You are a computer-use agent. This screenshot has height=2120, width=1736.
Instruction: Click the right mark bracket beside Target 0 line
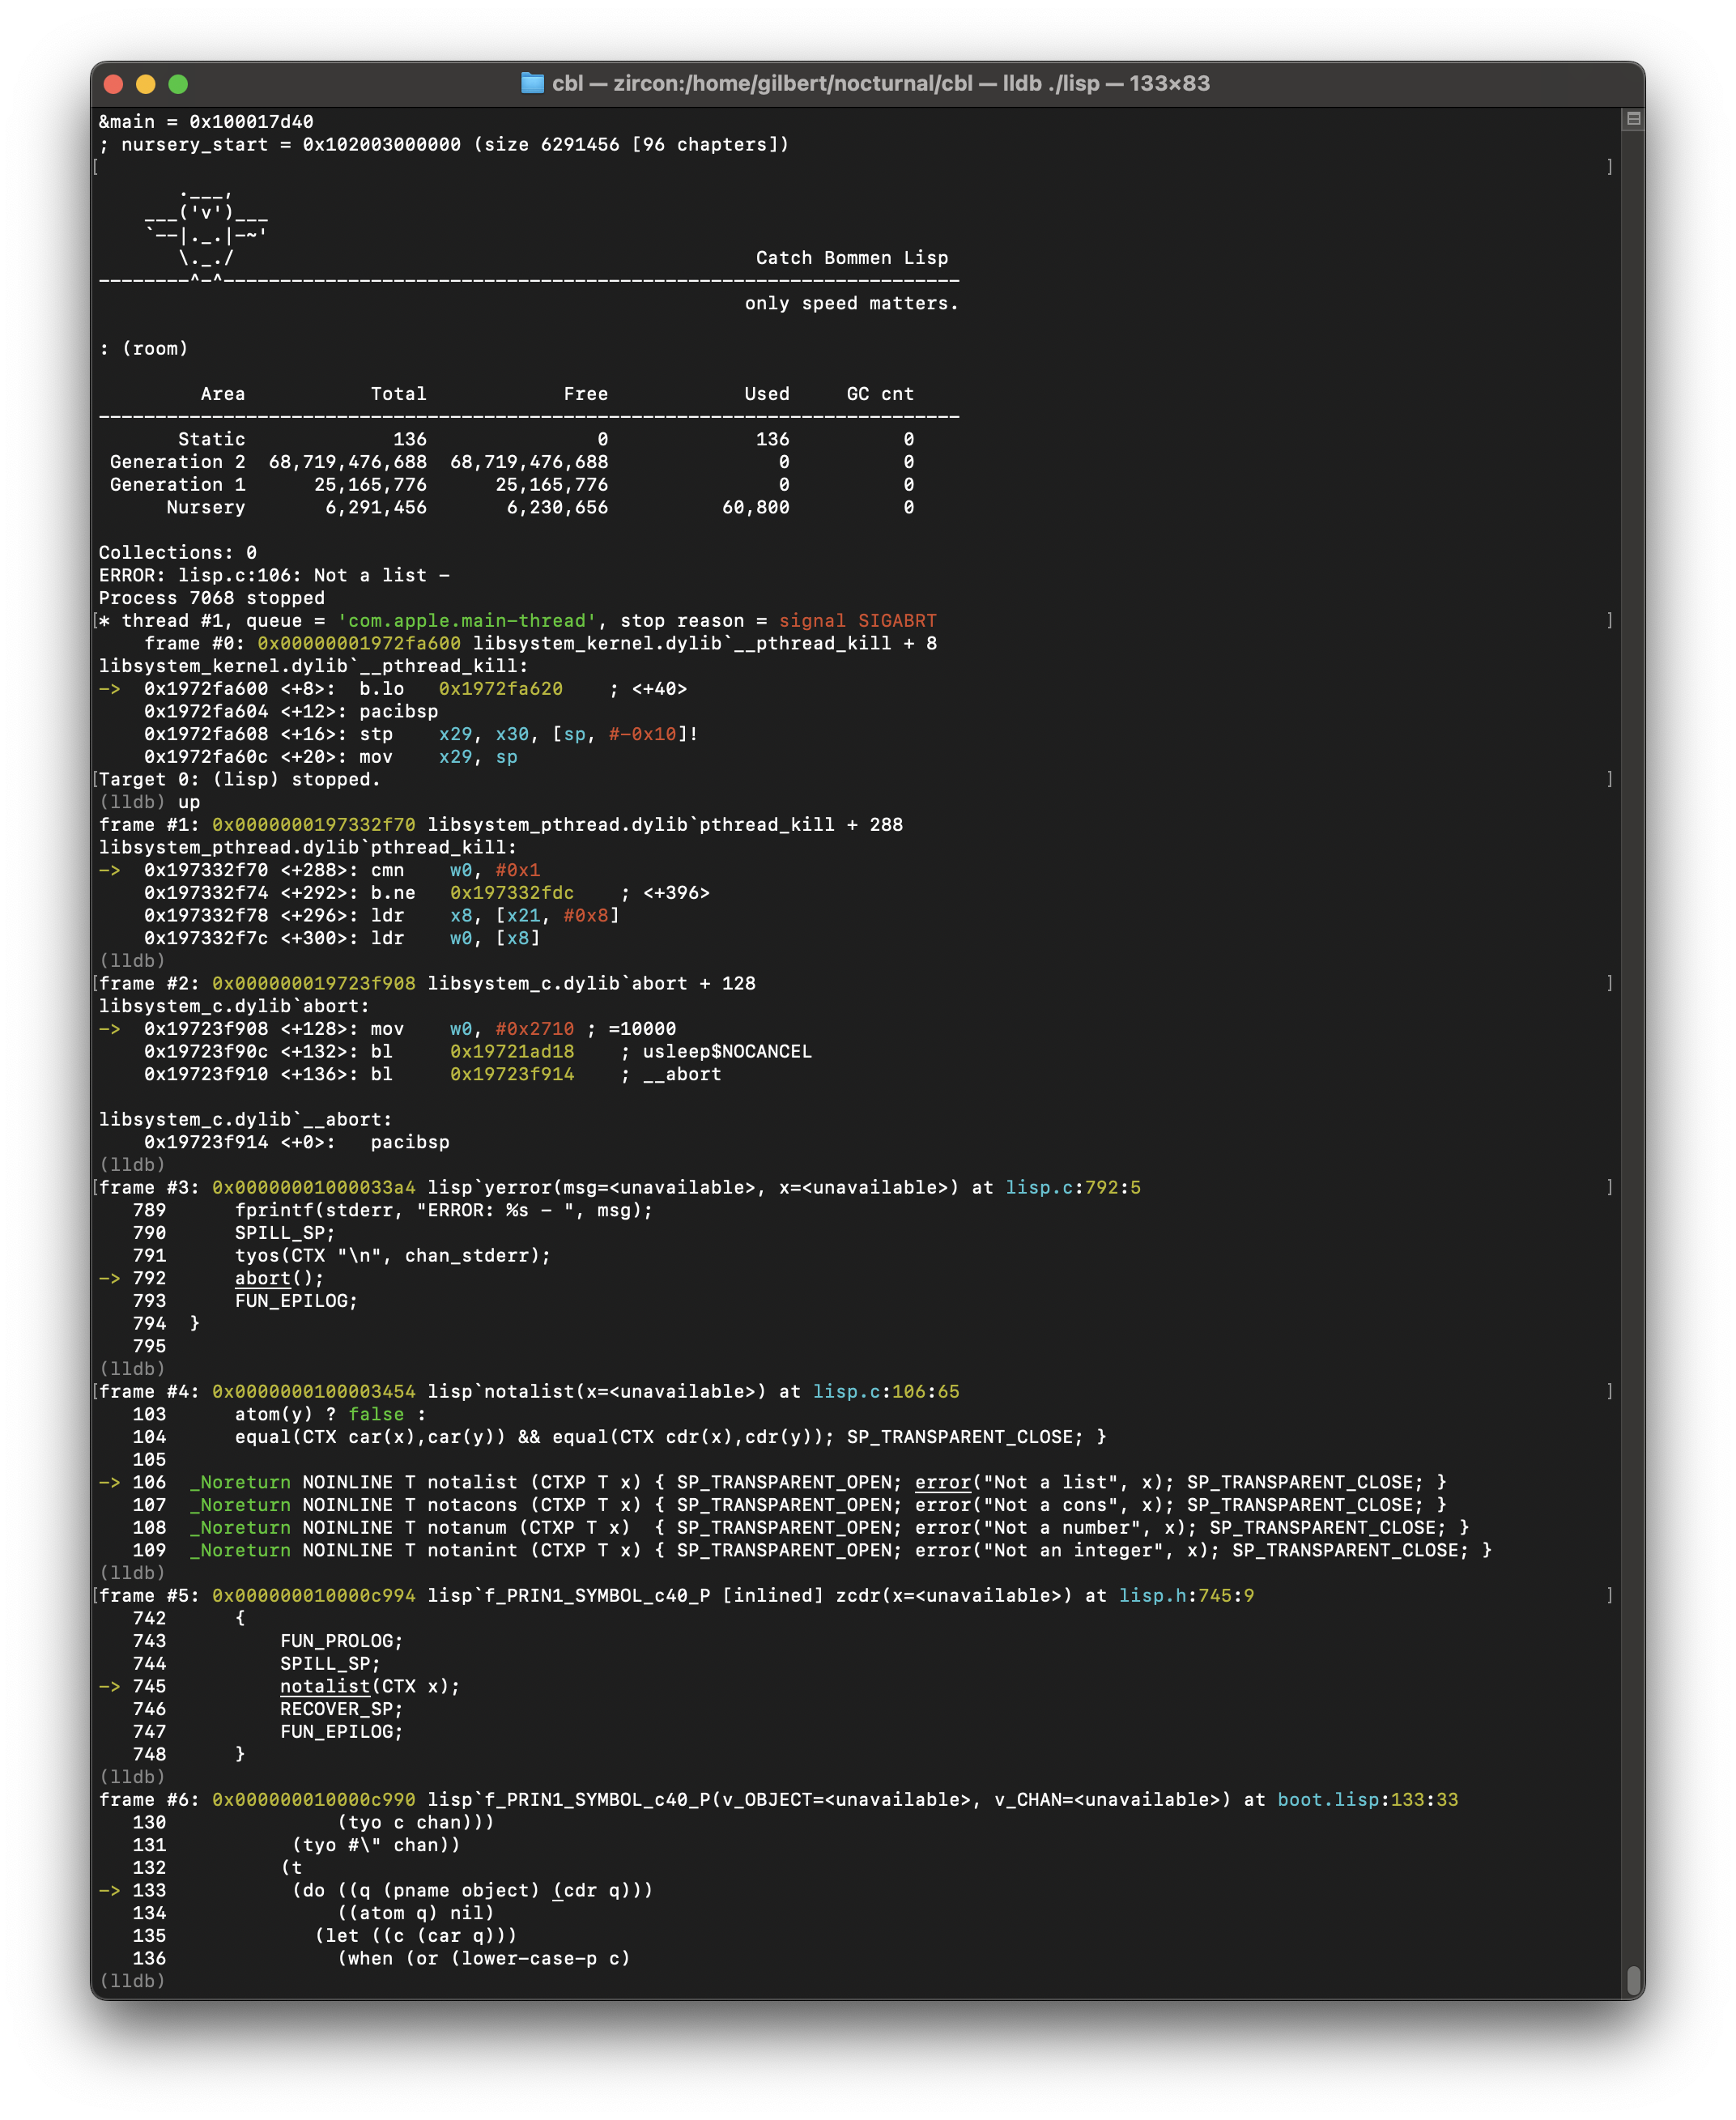1609,779
